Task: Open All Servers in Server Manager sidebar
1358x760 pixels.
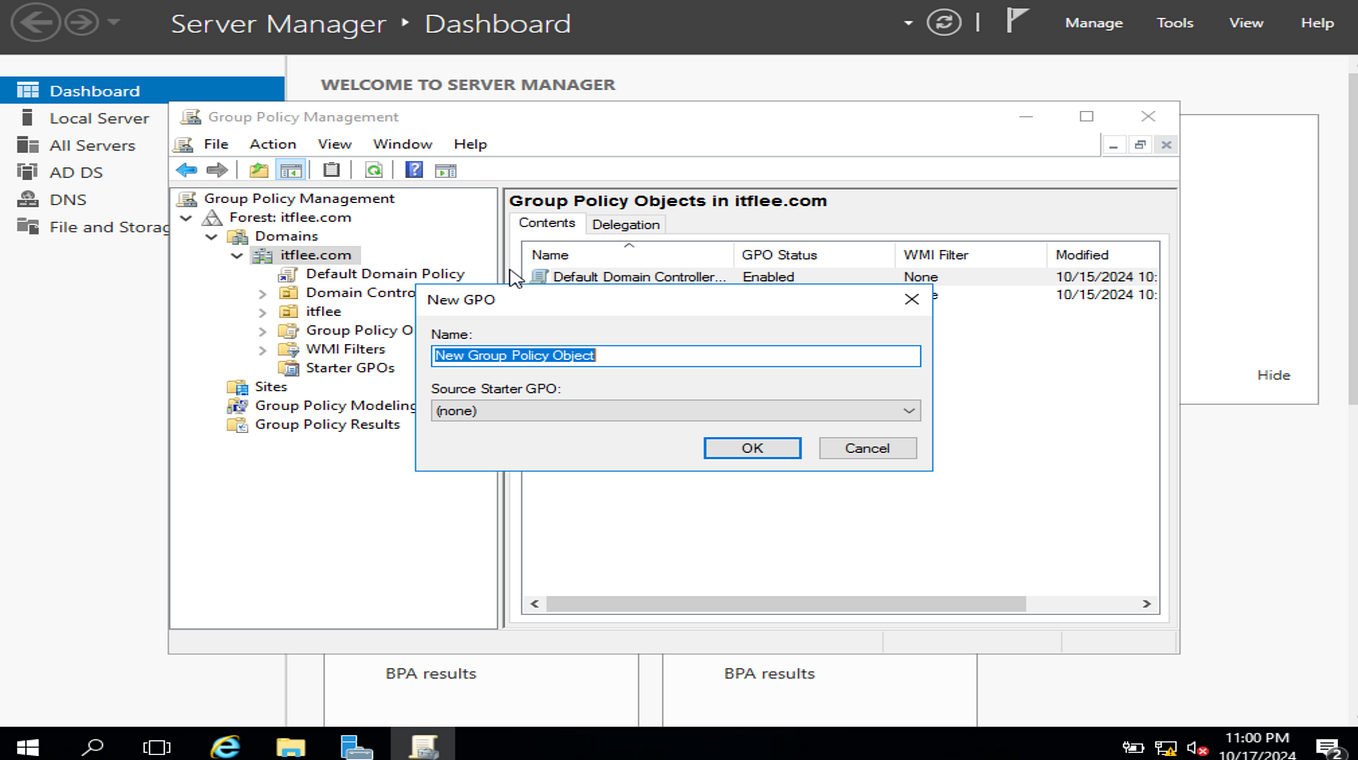Action: 92,145
